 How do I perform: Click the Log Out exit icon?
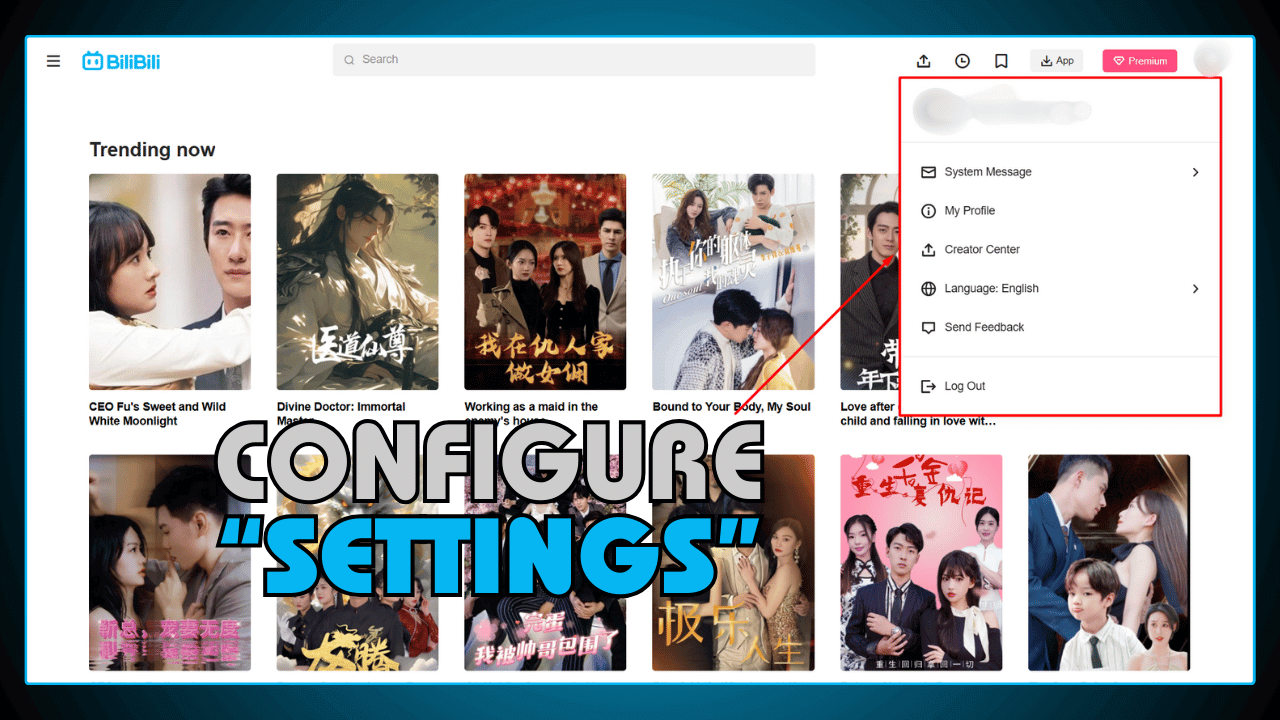point(928,386)
